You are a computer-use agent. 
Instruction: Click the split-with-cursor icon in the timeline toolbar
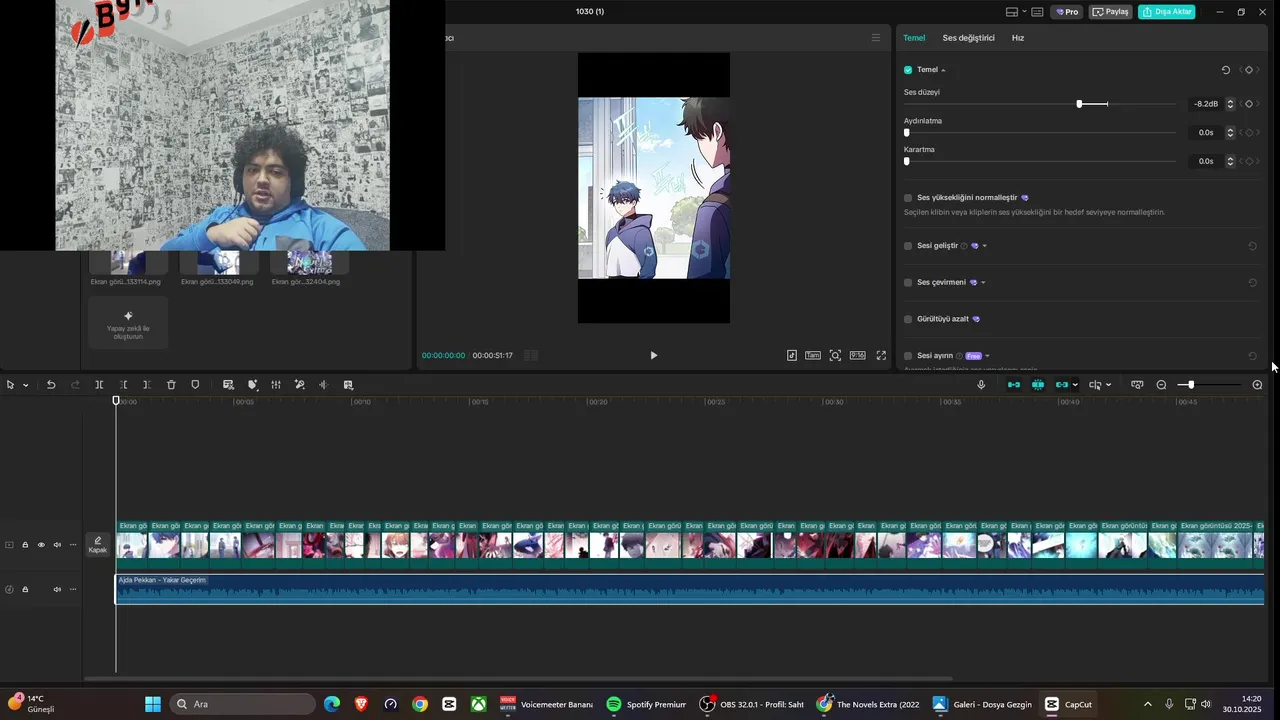coord(1095,385)
